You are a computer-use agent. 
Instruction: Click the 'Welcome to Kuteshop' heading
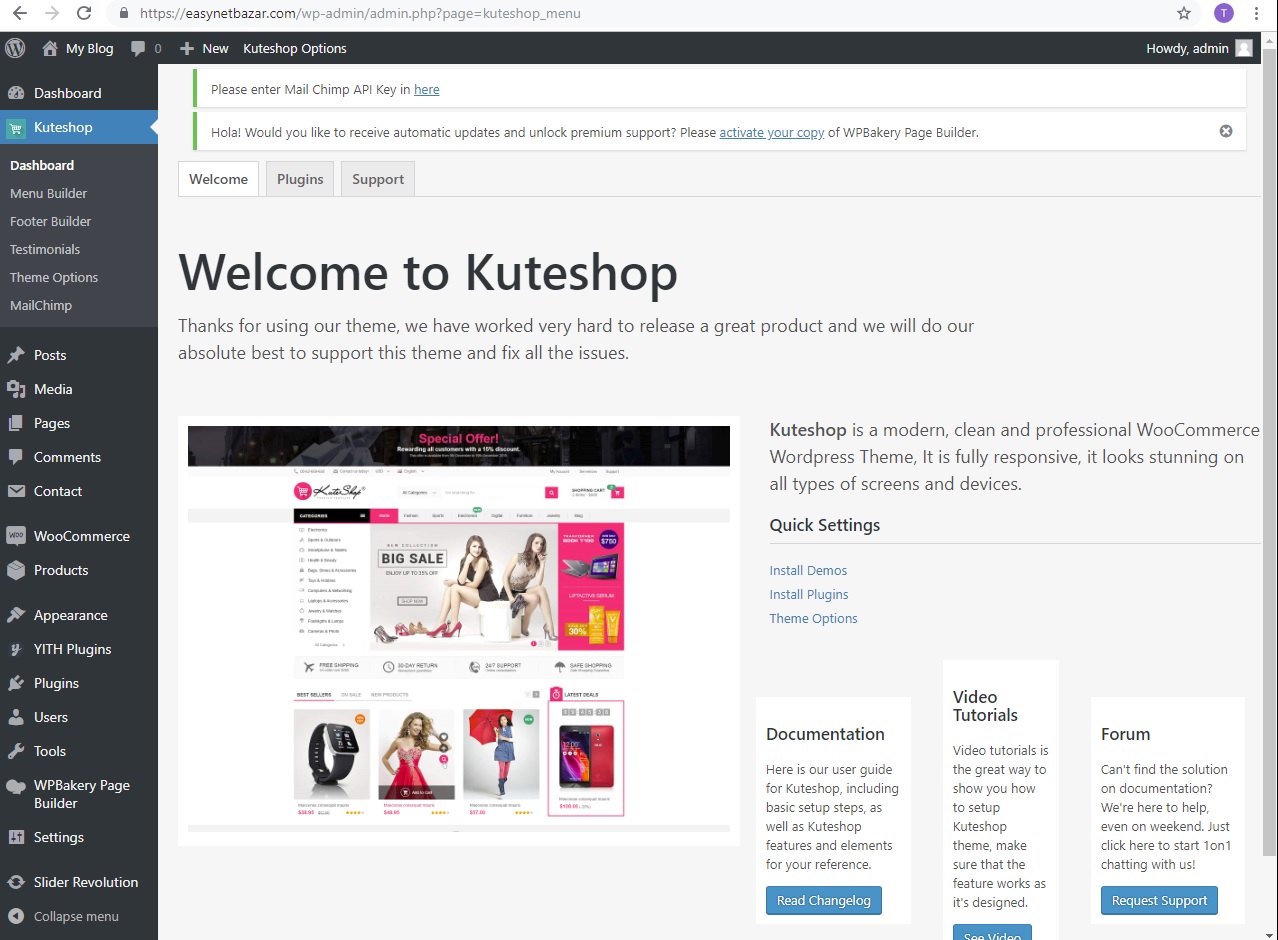(x=428, y=272)
